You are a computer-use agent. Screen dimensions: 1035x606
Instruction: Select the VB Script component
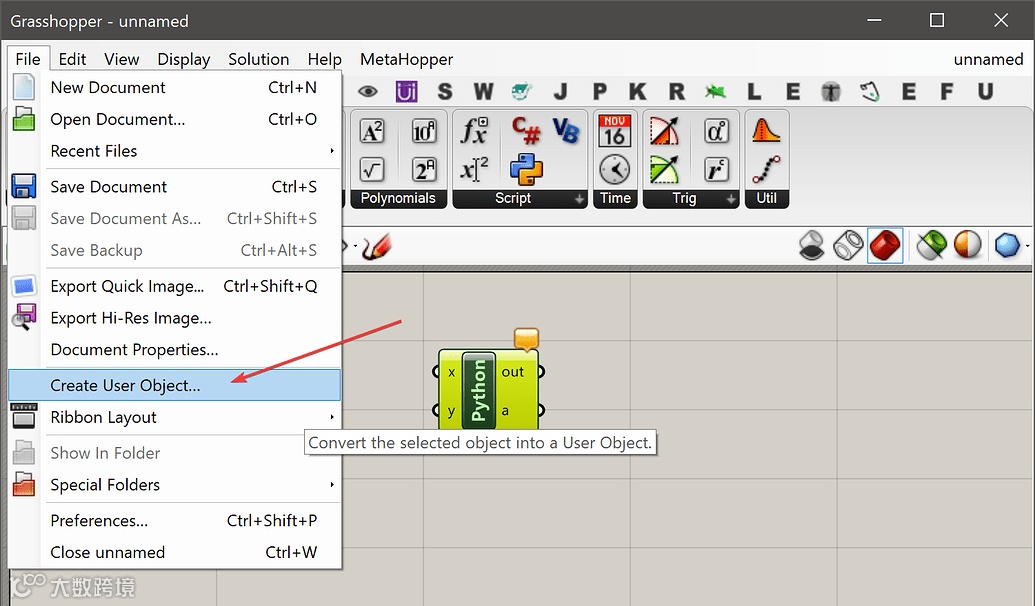566,131
